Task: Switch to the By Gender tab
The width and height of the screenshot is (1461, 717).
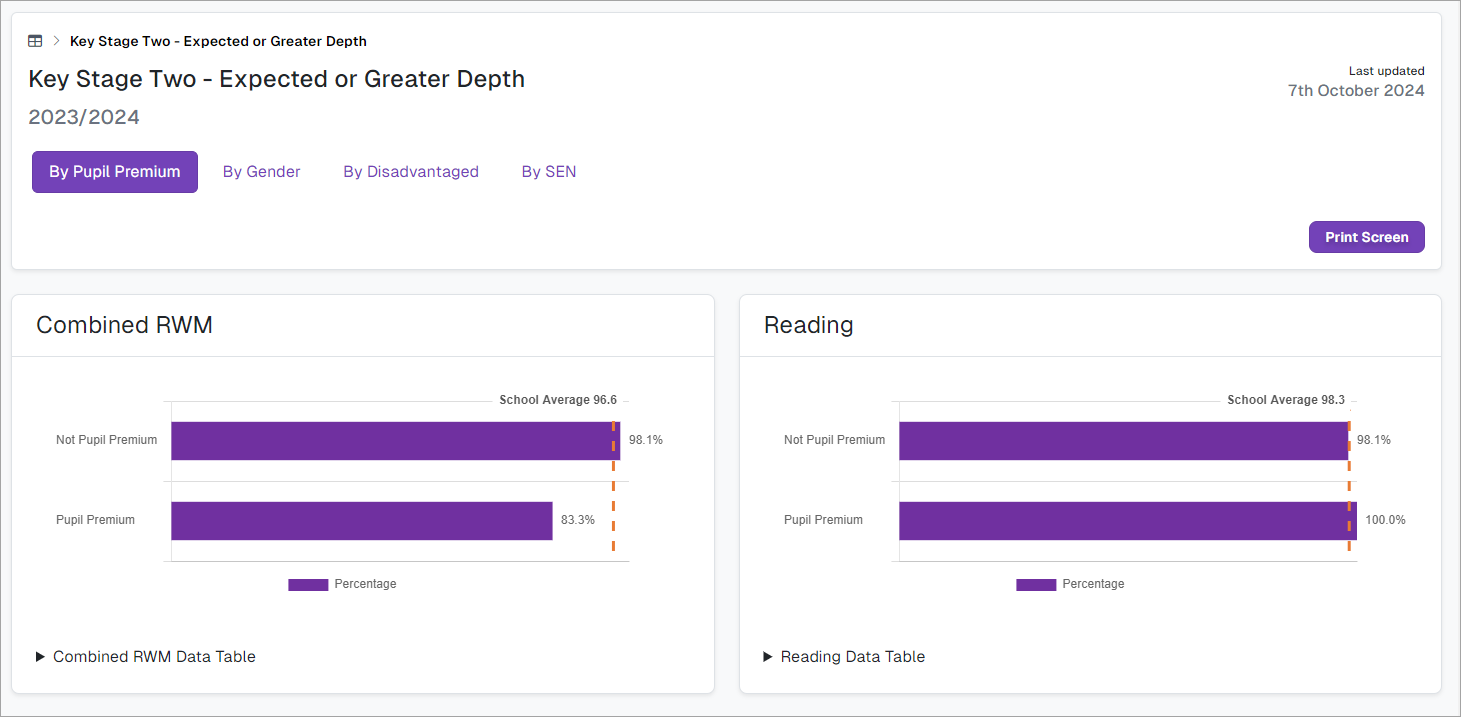Action: tap(261, 172)
